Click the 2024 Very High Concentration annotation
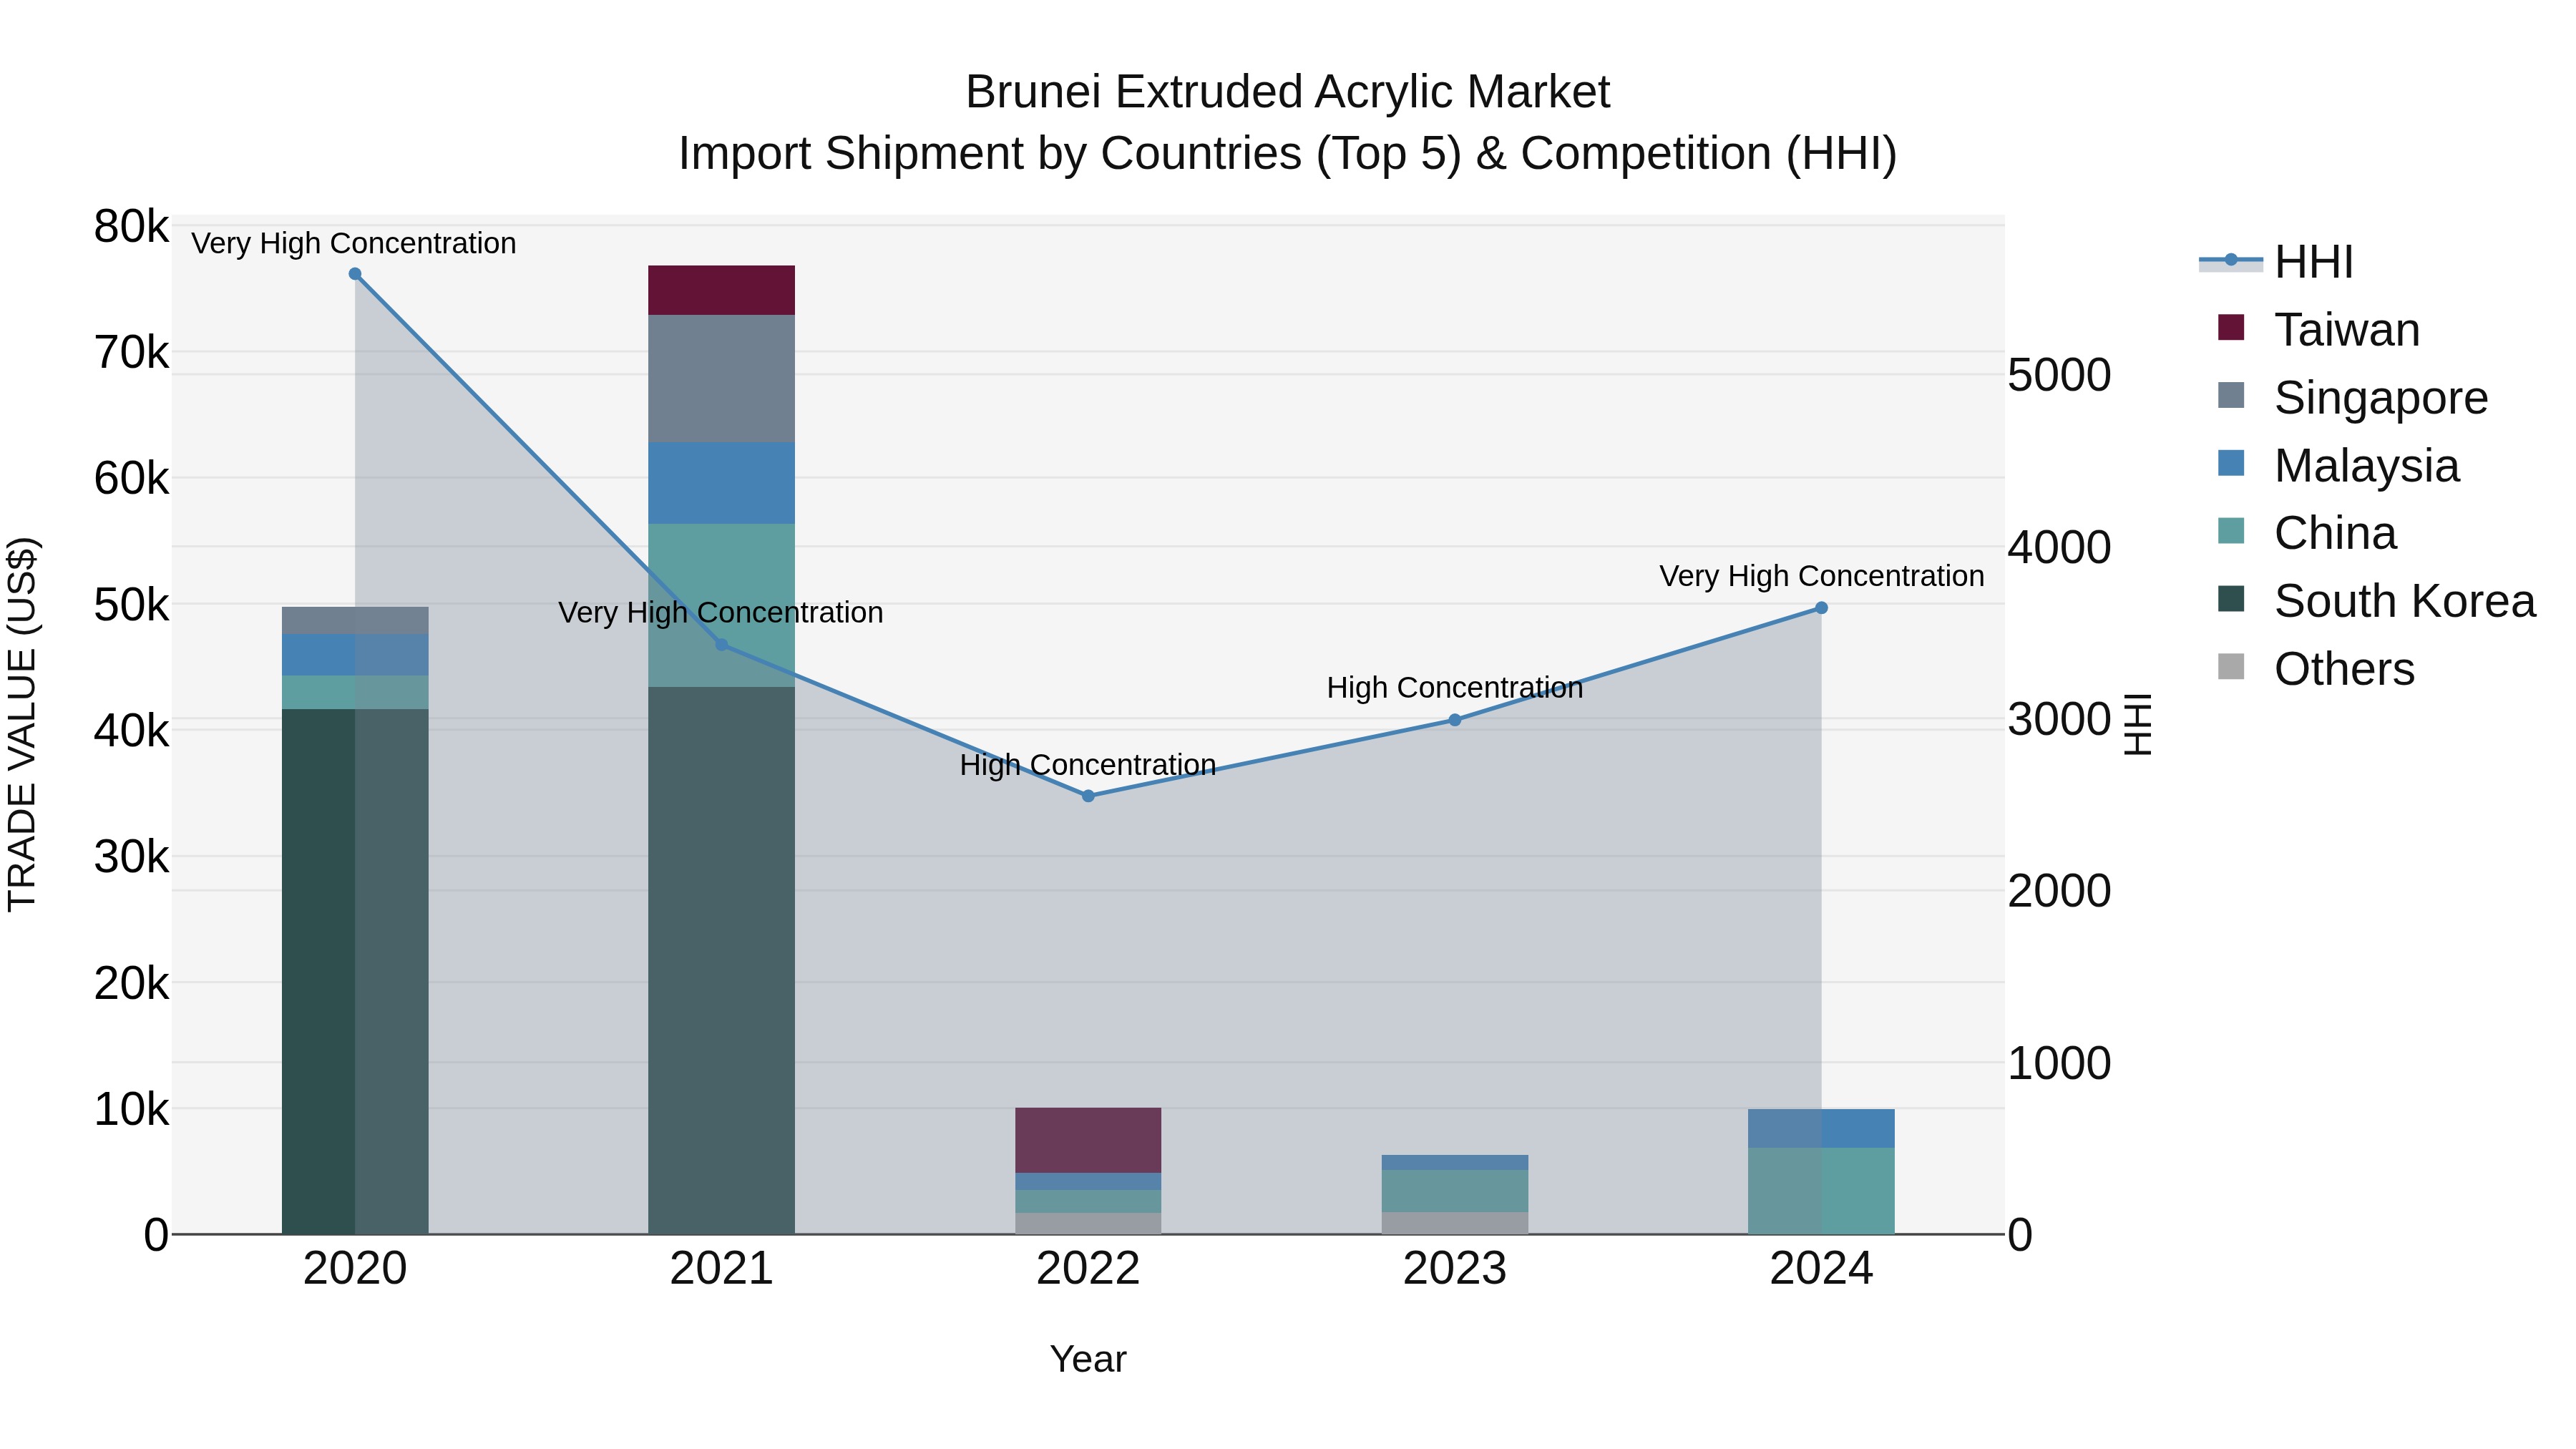Image resolution: width=2576 pixels, height=1449 pixels. [1822, 576]
